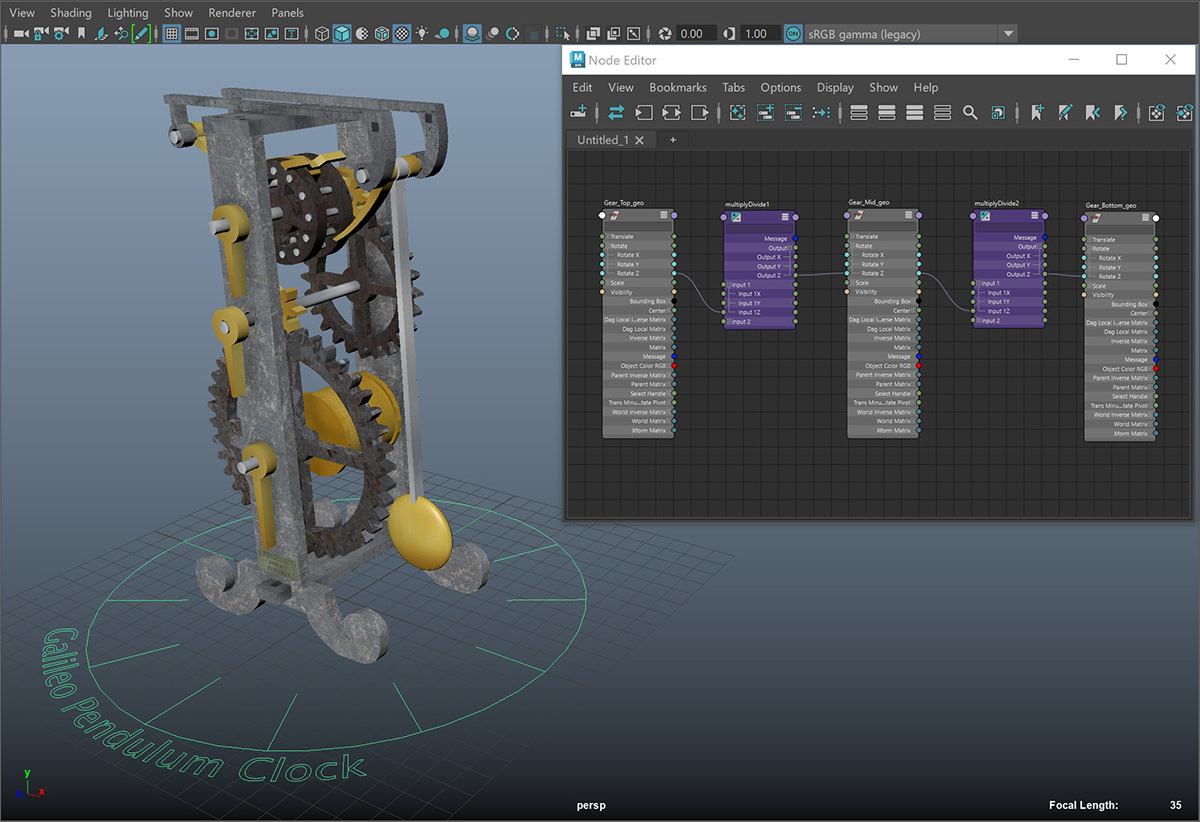
Task: Open the Bookmarks menu in Node Editor
Action: pos(677,88)
